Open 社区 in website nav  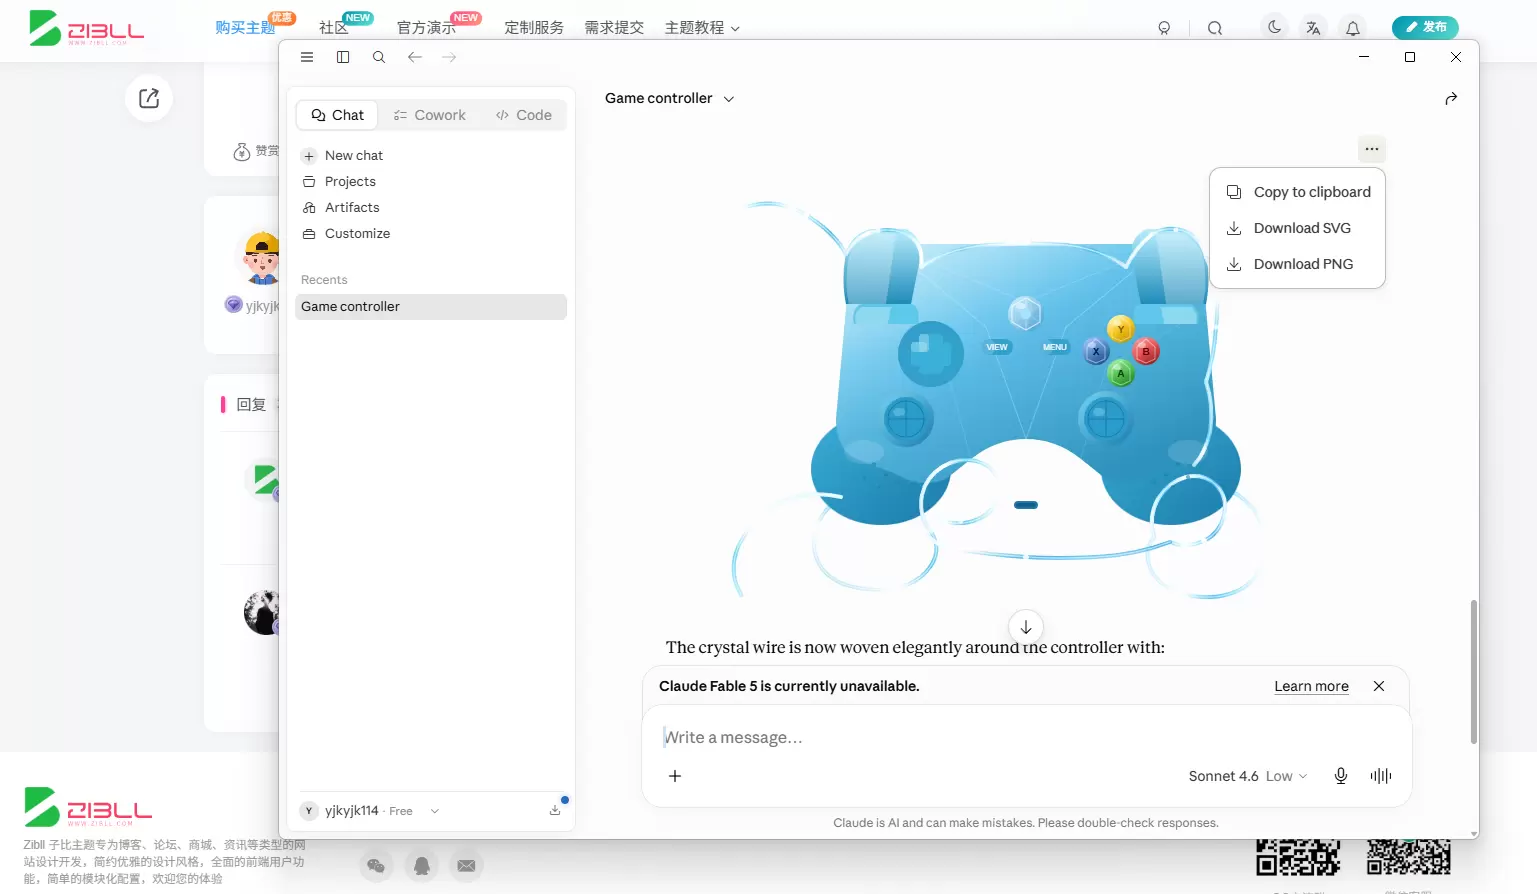pyautogui.click(x=333, y=28)
